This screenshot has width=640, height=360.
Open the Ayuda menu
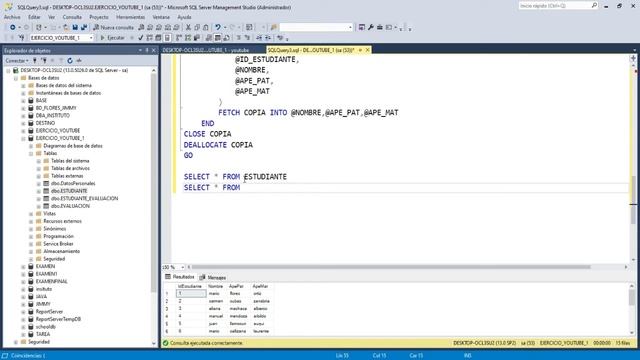tap(184, 17)
